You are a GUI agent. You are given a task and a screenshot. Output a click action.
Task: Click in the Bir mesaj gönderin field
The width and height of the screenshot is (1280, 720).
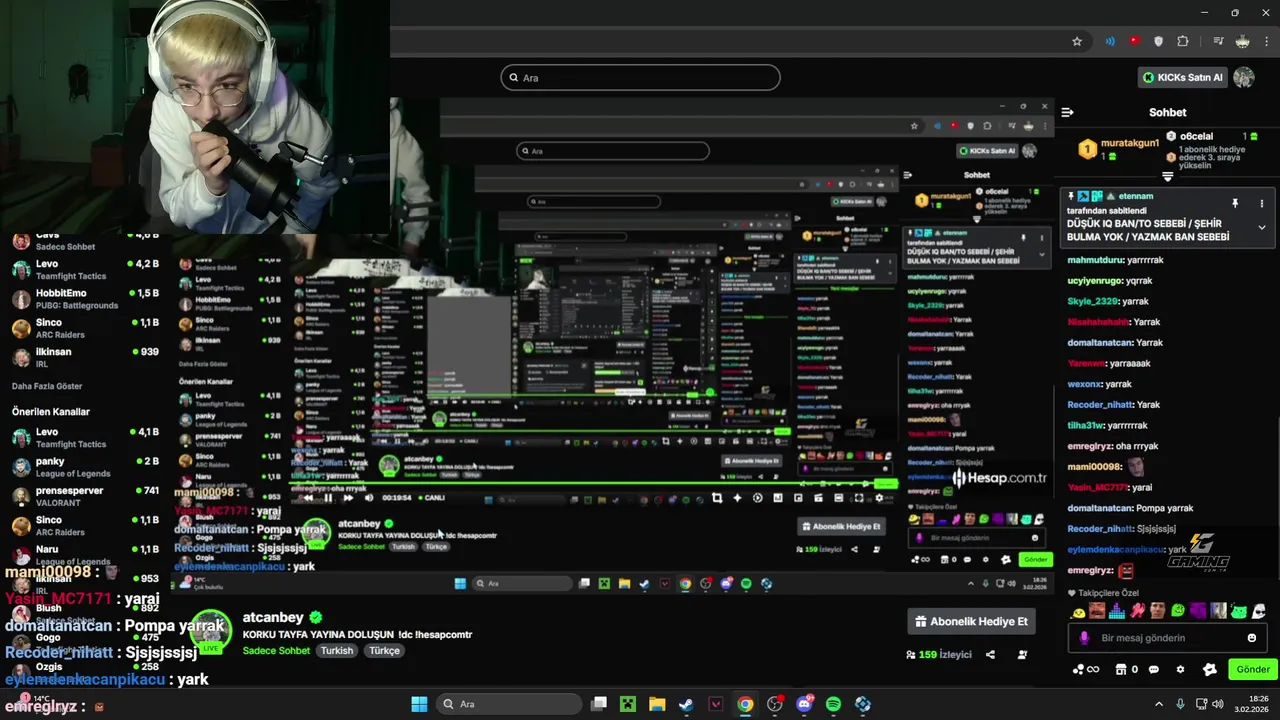[1168, 638]
